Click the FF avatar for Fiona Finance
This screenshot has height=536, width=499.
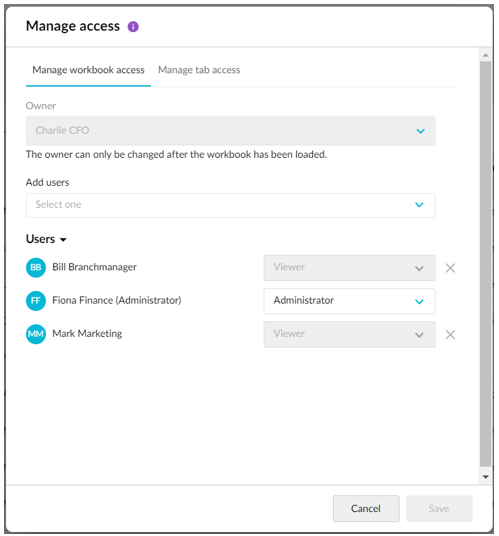[x=36, y=301]
